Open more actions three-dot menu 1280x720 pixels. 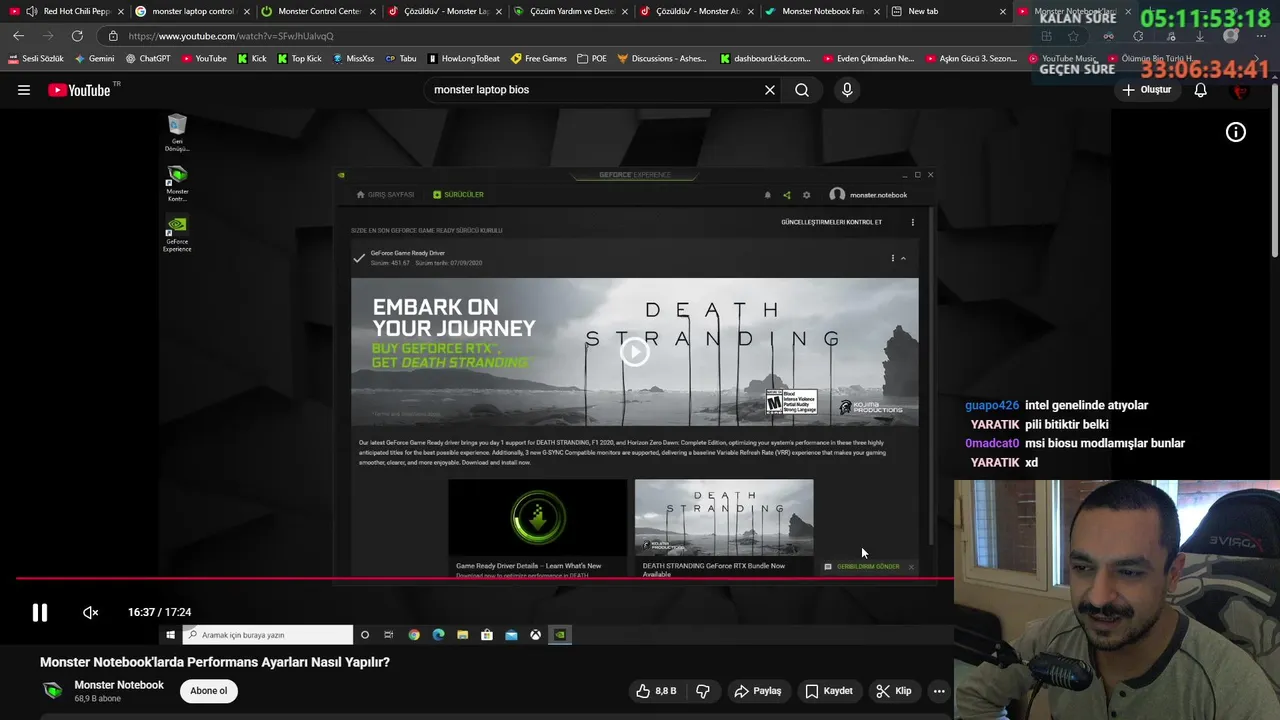[x=939, y=691]
